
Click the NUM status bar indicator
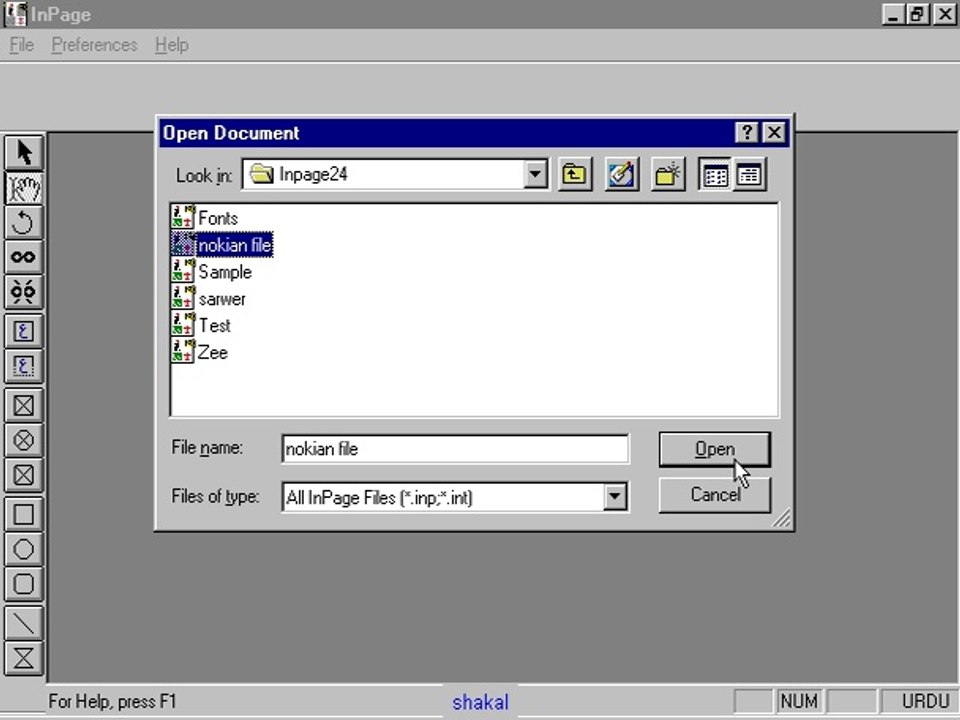[x=799, y=701]
